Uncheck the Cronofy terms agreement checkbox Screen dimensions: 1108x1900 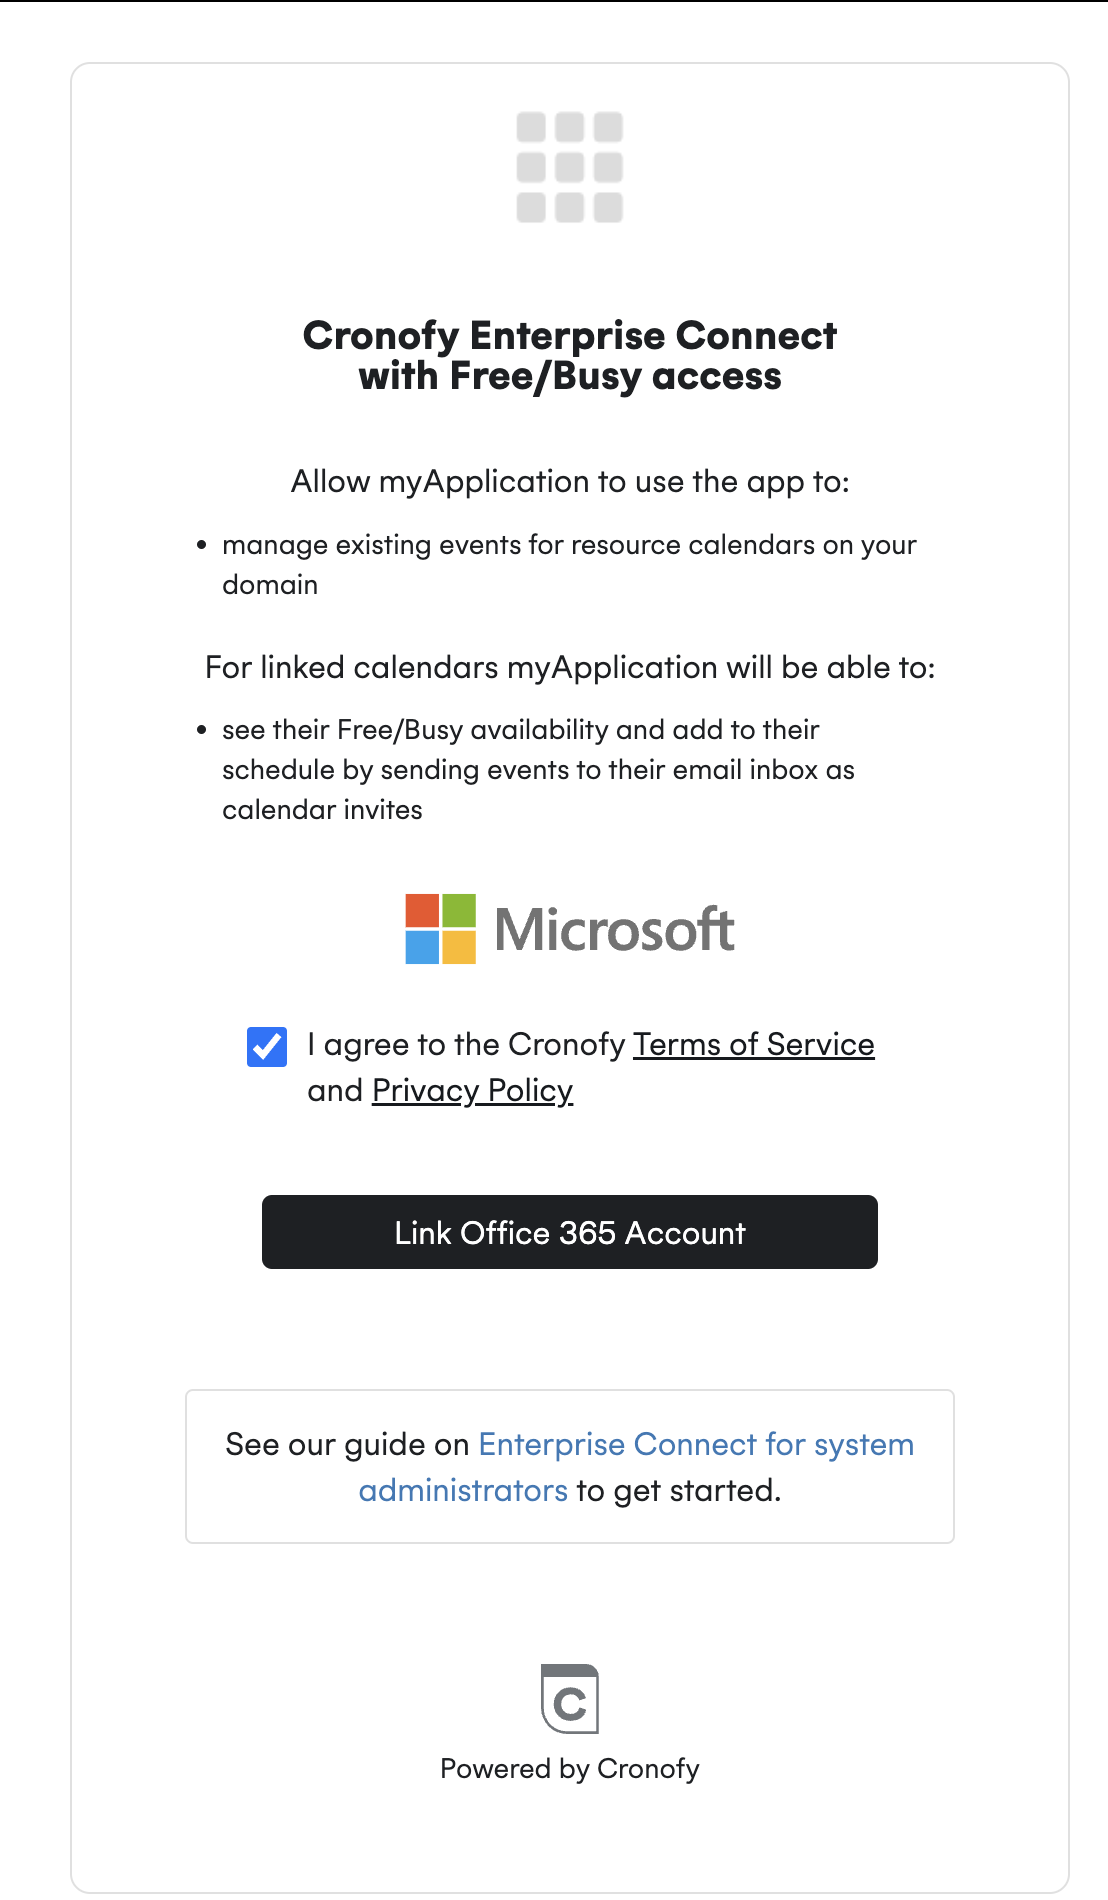pyautogui.click(x=267, y=1047)
